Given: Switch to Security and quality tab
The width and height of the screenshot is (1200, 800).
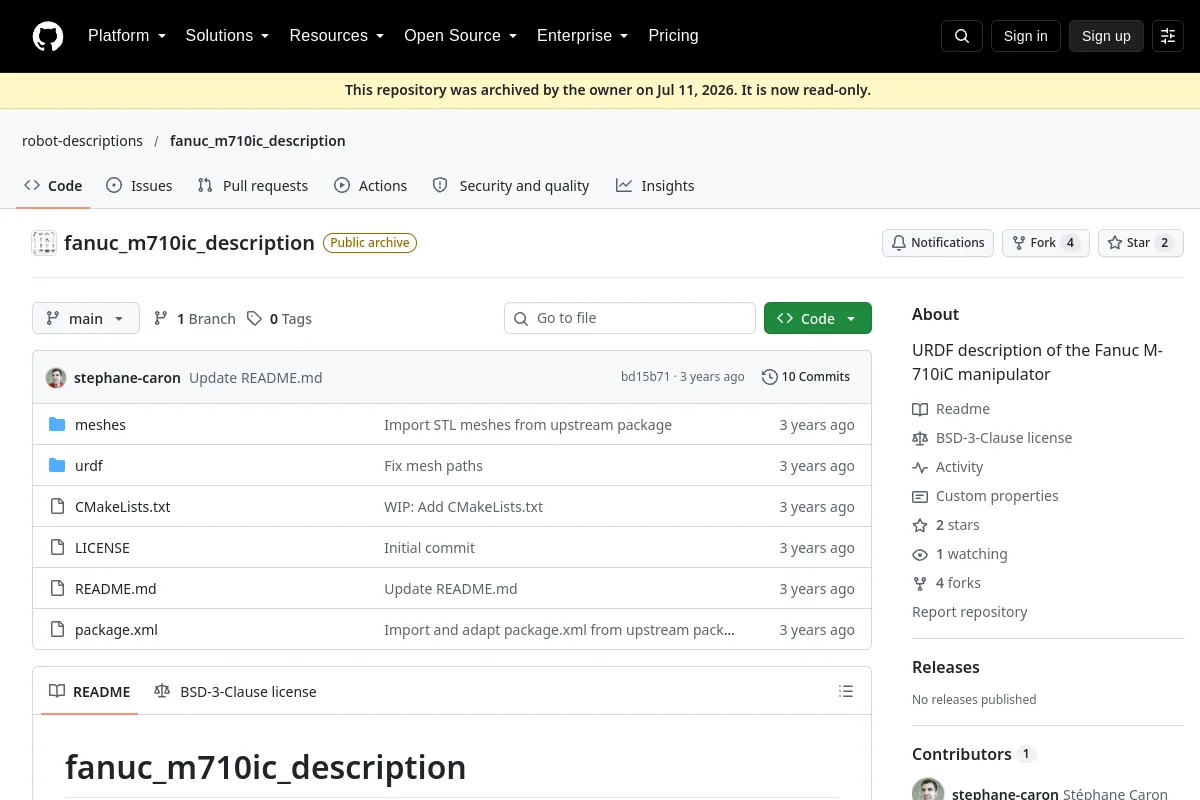Looking at the screenshot, I should 510,186.
